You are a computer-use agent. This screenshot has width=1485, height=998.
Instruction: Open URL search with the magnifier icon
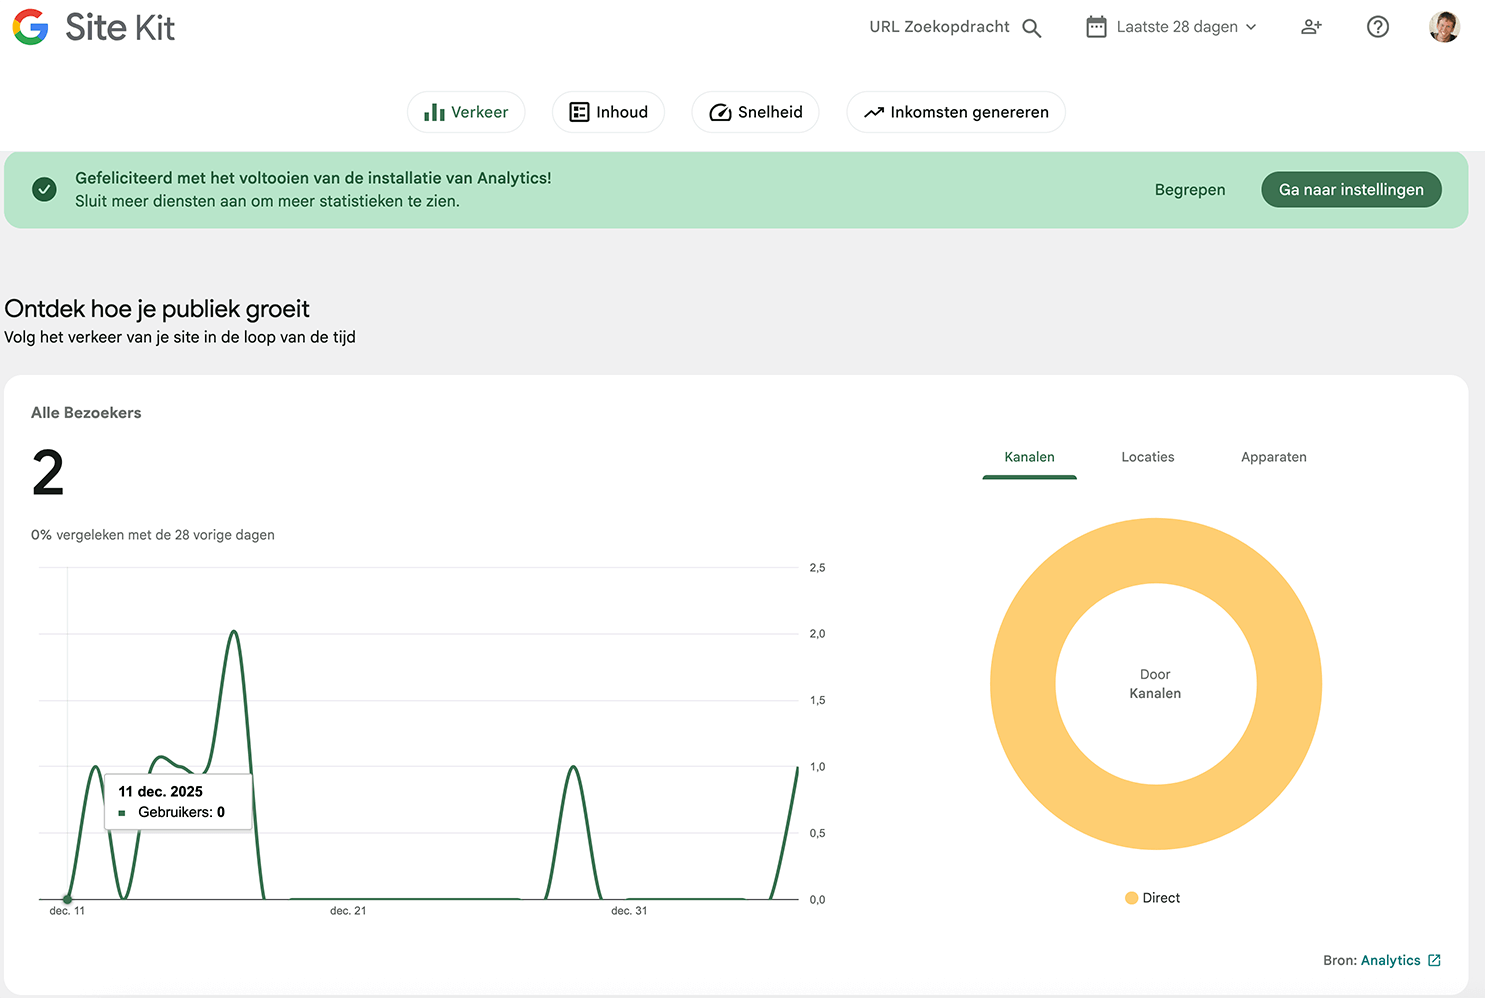pyautogui.click(x=1031, y=27)
